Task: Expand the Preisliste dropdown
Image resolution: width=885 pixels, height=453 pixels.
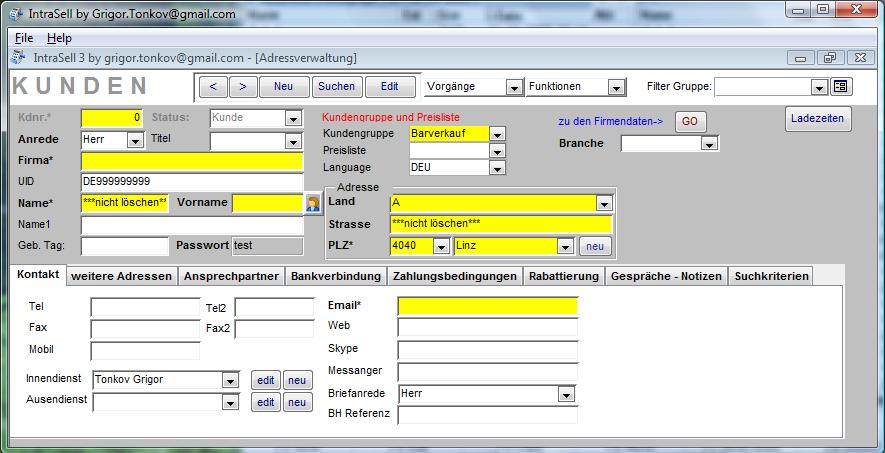Action: click(x=497, y=151)
